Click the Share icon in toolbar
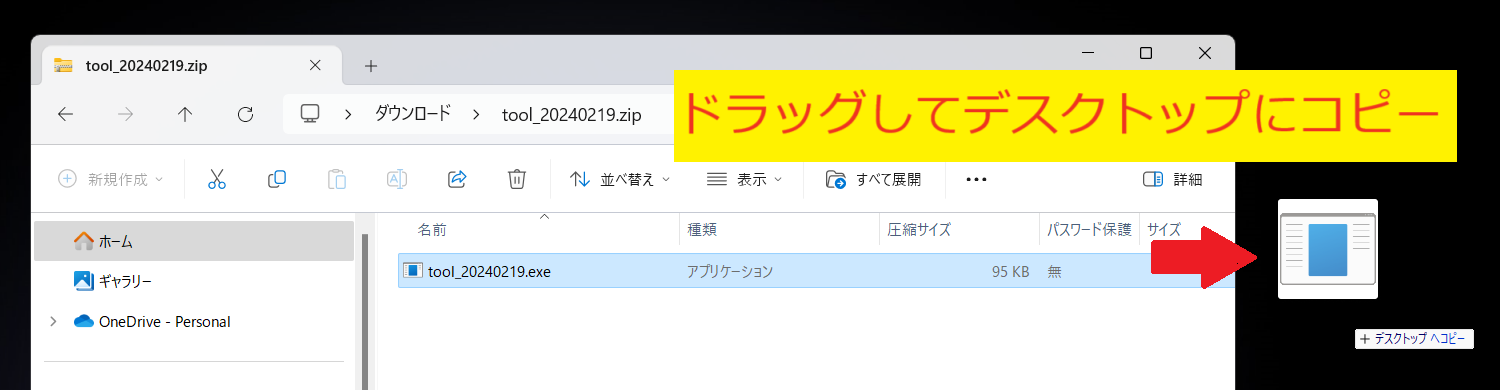This screenshot has height=390, width=1500. (x=457, y=180)
